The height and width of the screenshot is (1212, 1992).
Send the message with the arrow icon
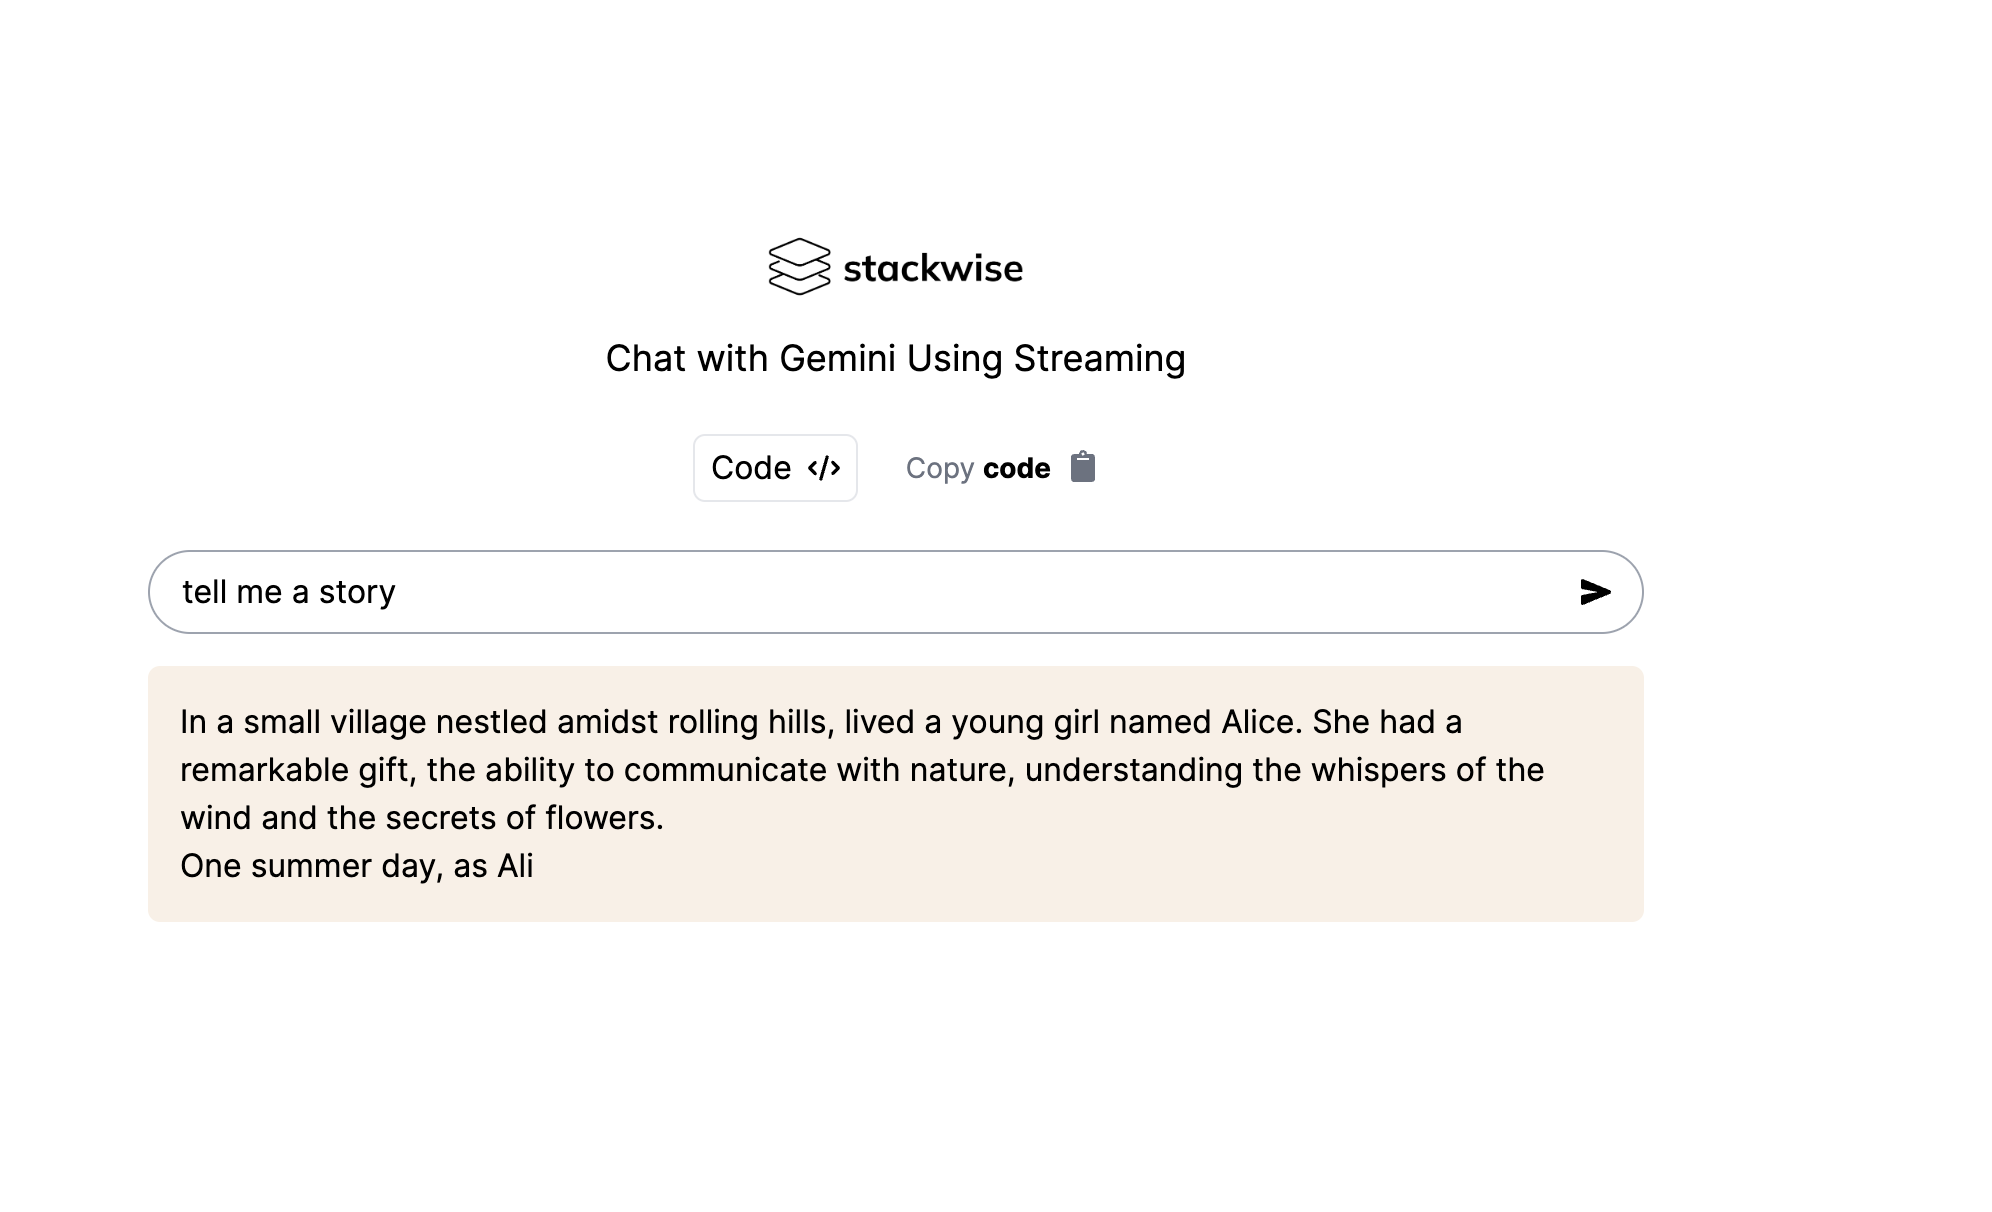pos(1595,592)
